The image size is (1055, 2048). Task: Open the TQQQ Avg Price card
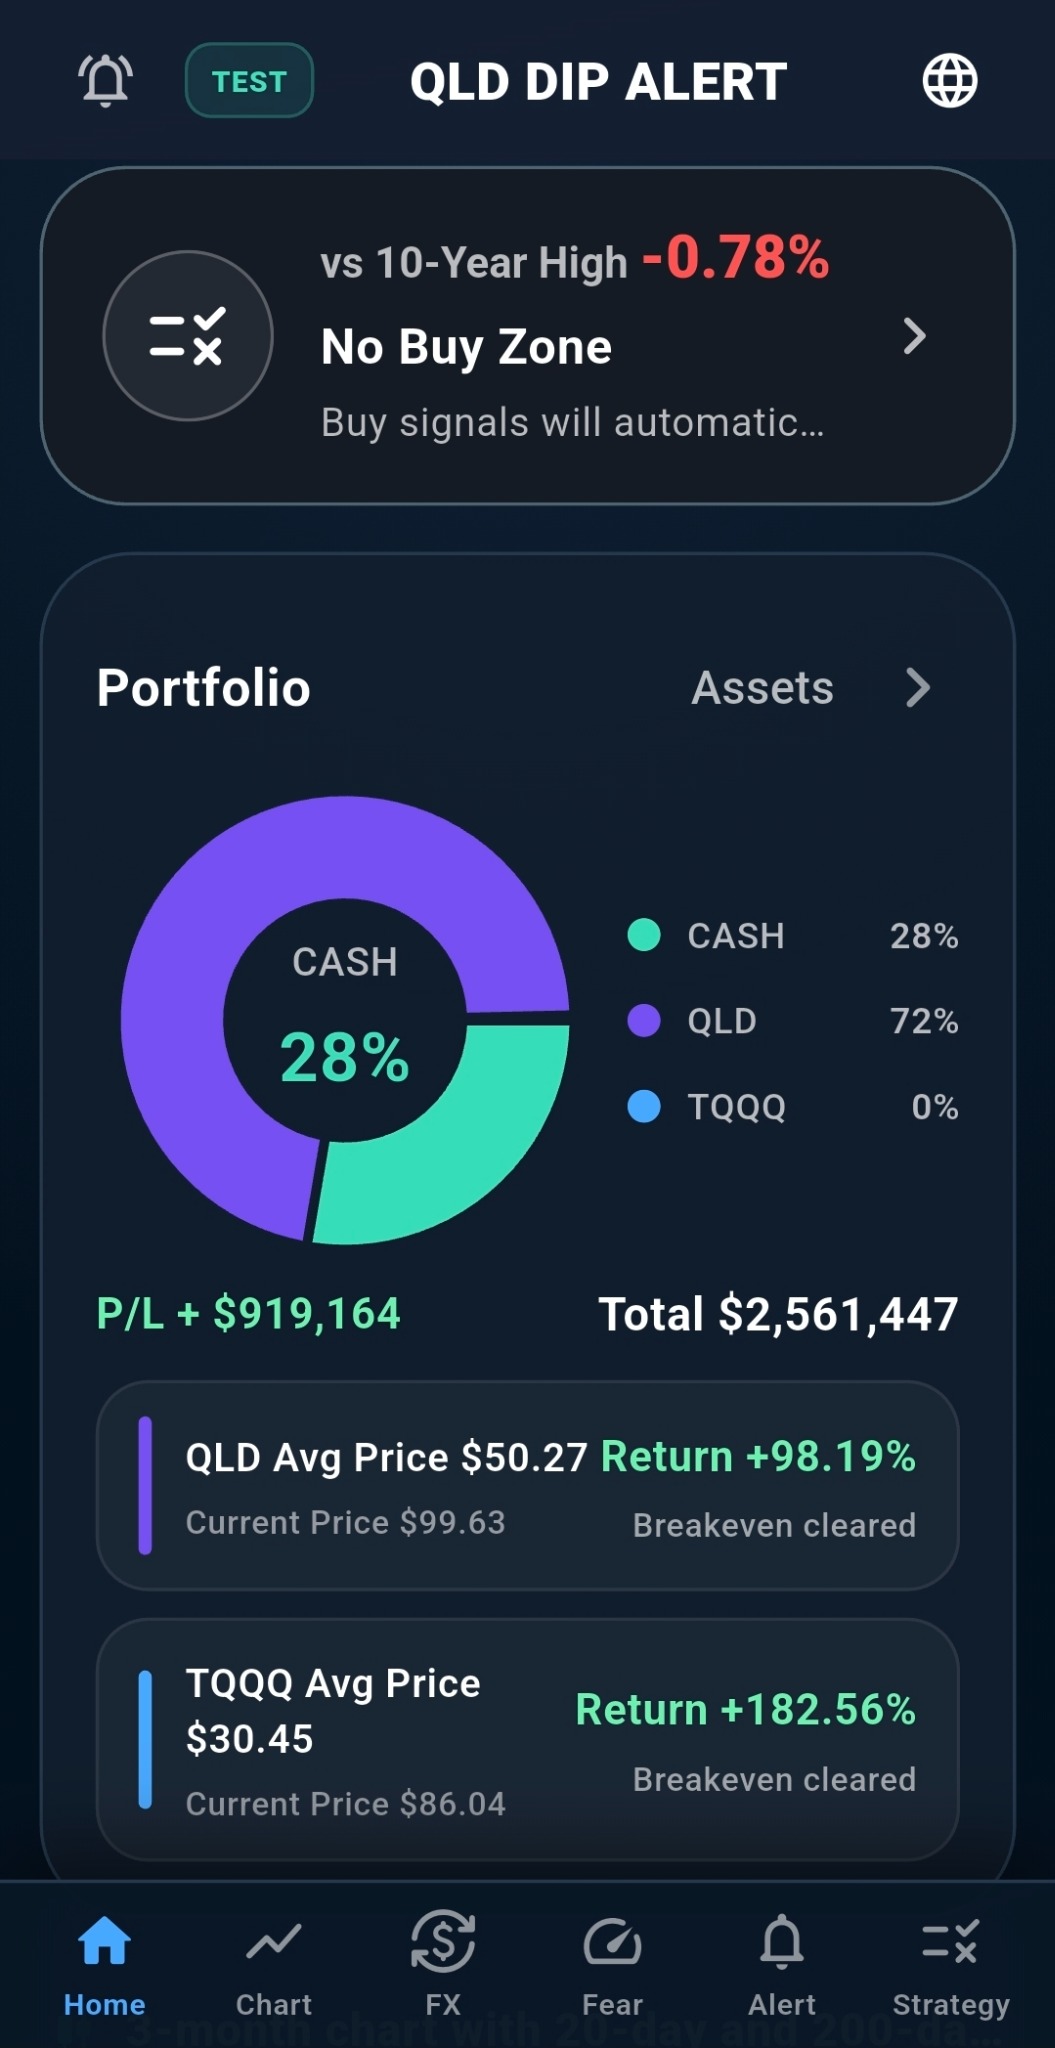pyautogui.click(x=528, y=1740)
